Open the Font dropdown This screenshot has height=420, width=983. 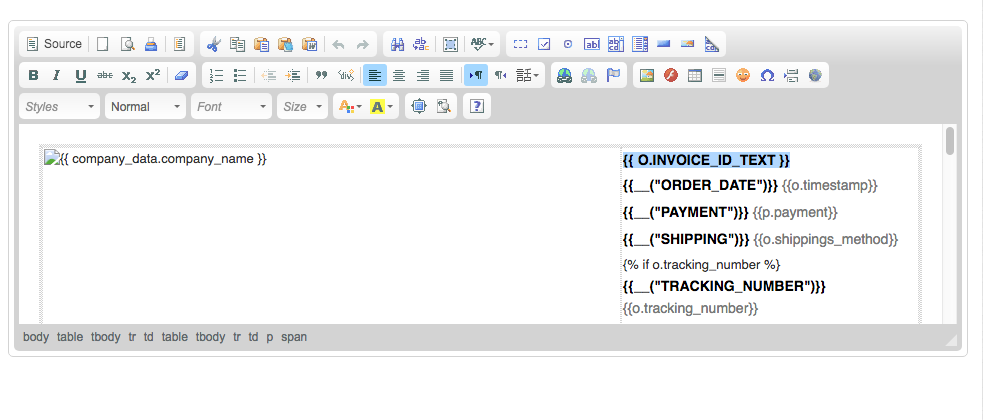231,107
